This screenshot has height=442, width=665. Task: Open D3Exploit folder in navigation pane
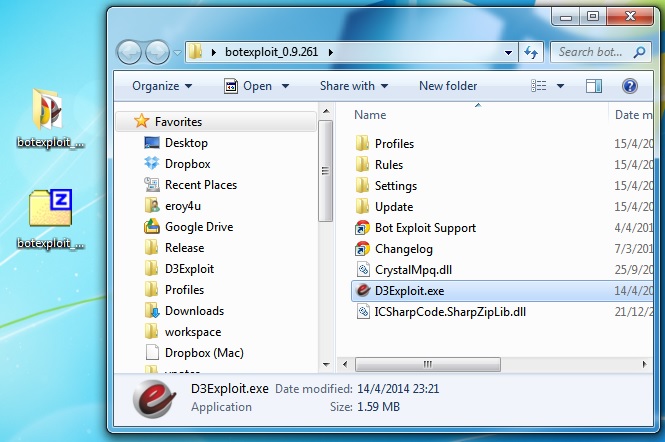pyautogui.click(x=189, y=269)
